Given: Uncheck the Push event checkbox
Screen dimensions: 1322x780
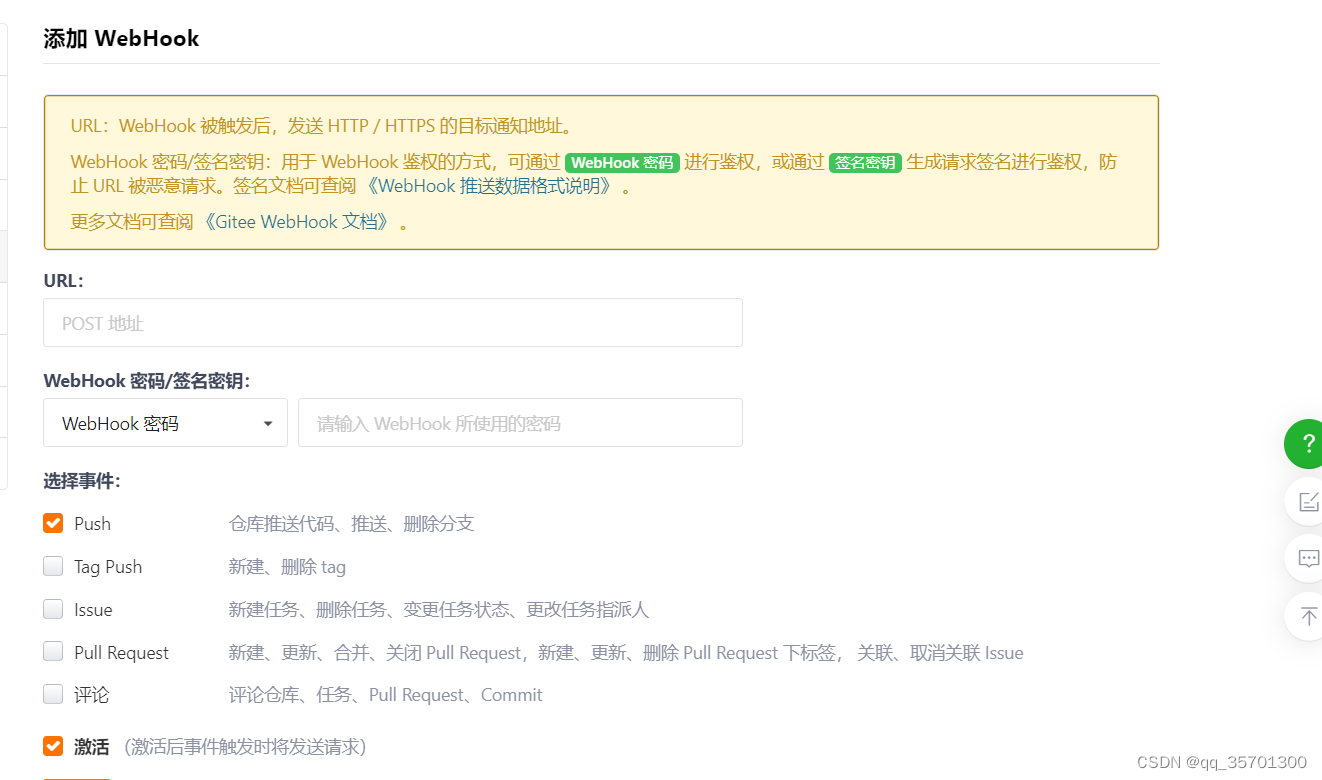Looking at the screenshot, I should point(52,522).
